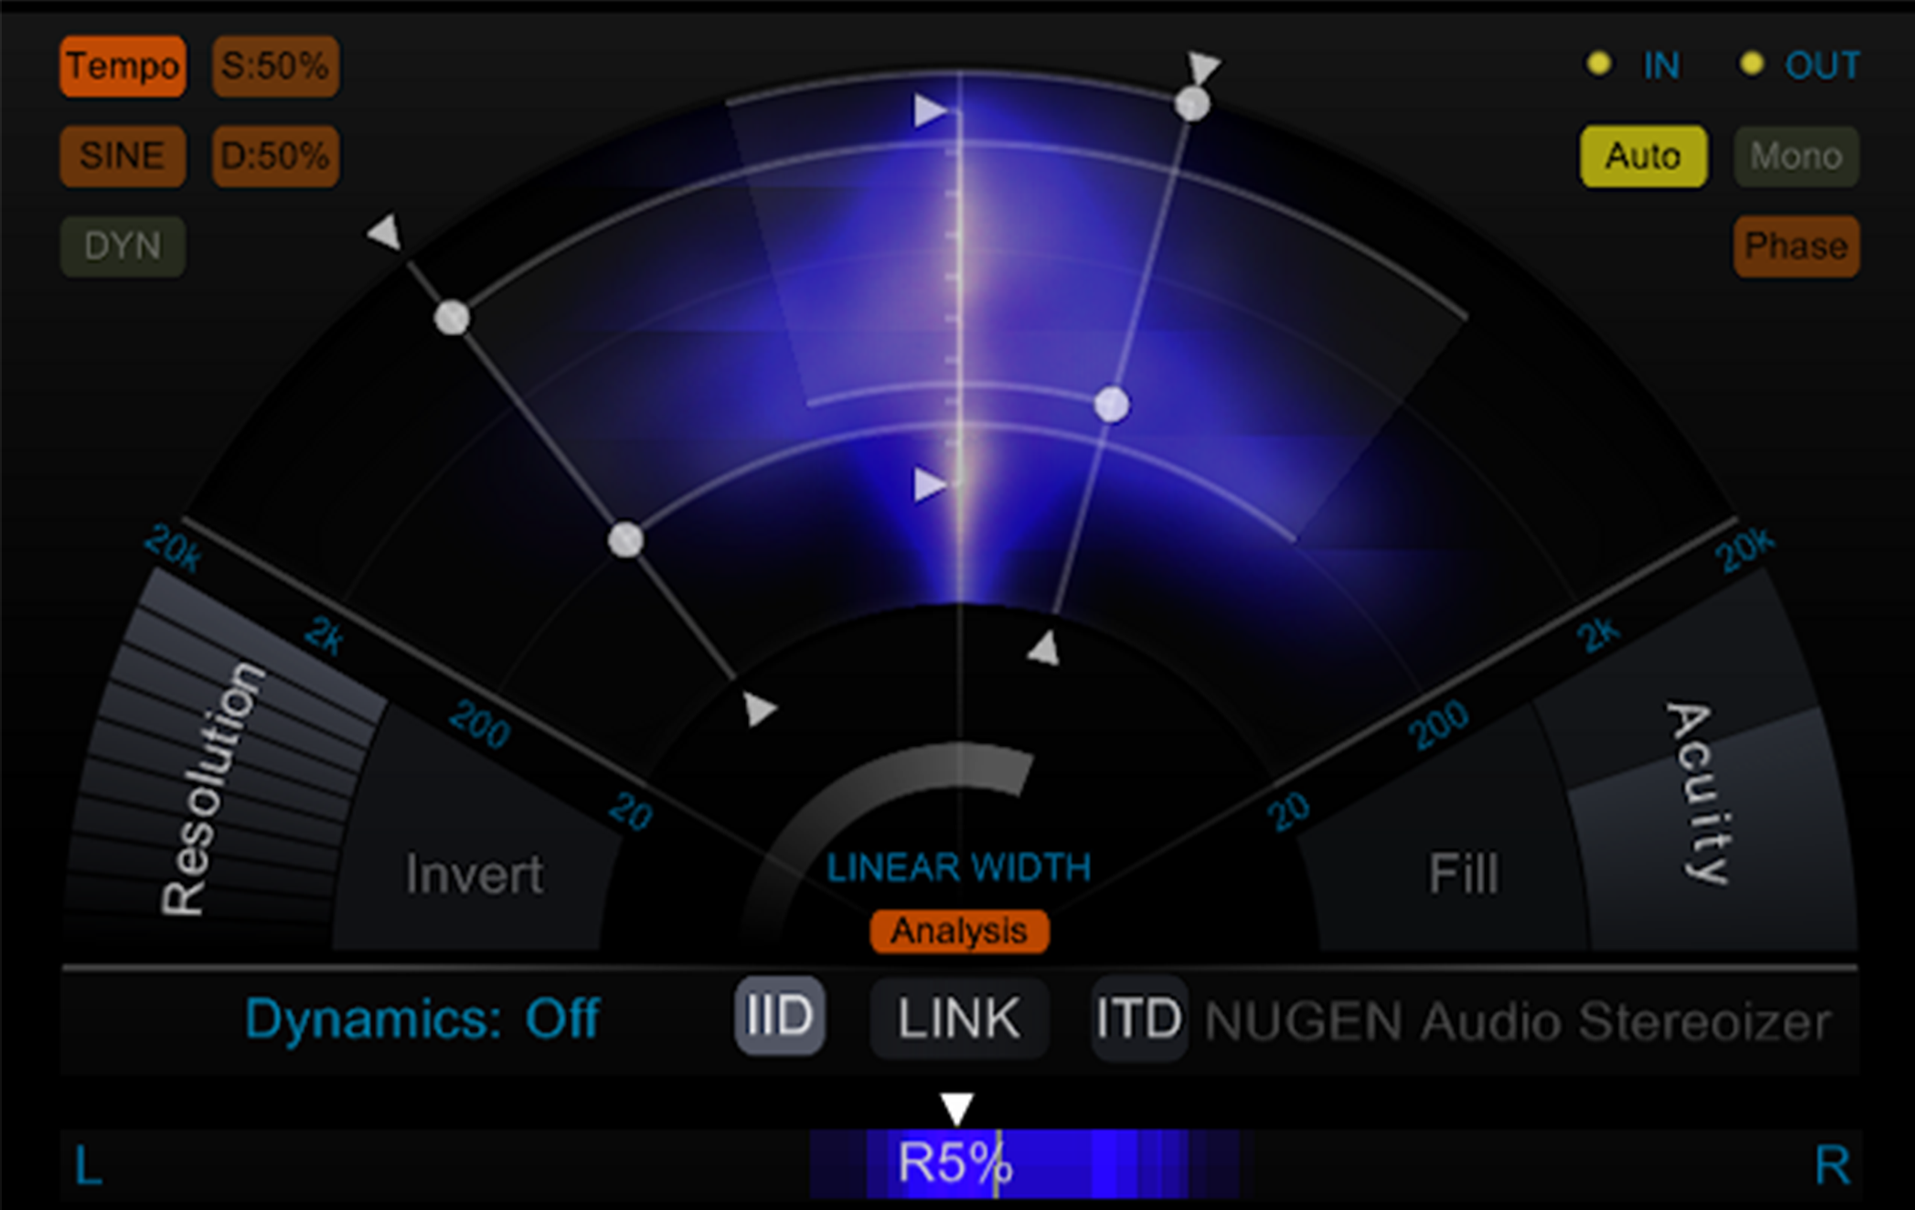Viewport: 1915px width, 1210px height.
Task: Click the D:50% value box
Action: click(x=275, y=156)
